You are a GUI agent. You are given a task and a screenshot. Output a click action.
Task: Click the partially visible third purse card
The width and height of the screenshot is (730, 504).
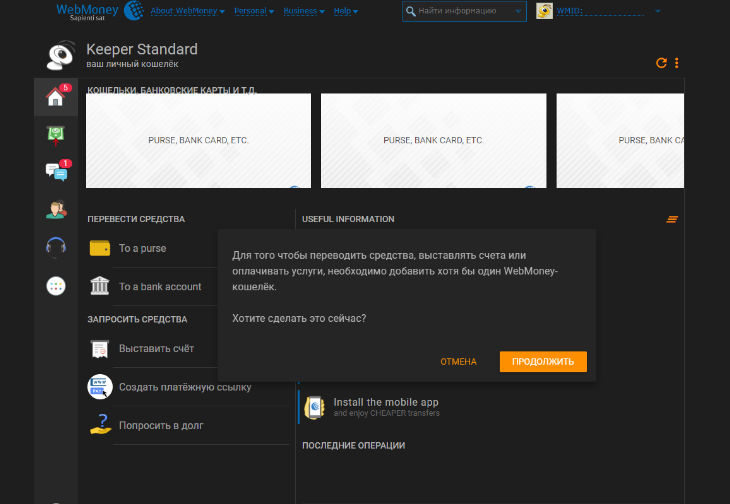pos(620,141)
